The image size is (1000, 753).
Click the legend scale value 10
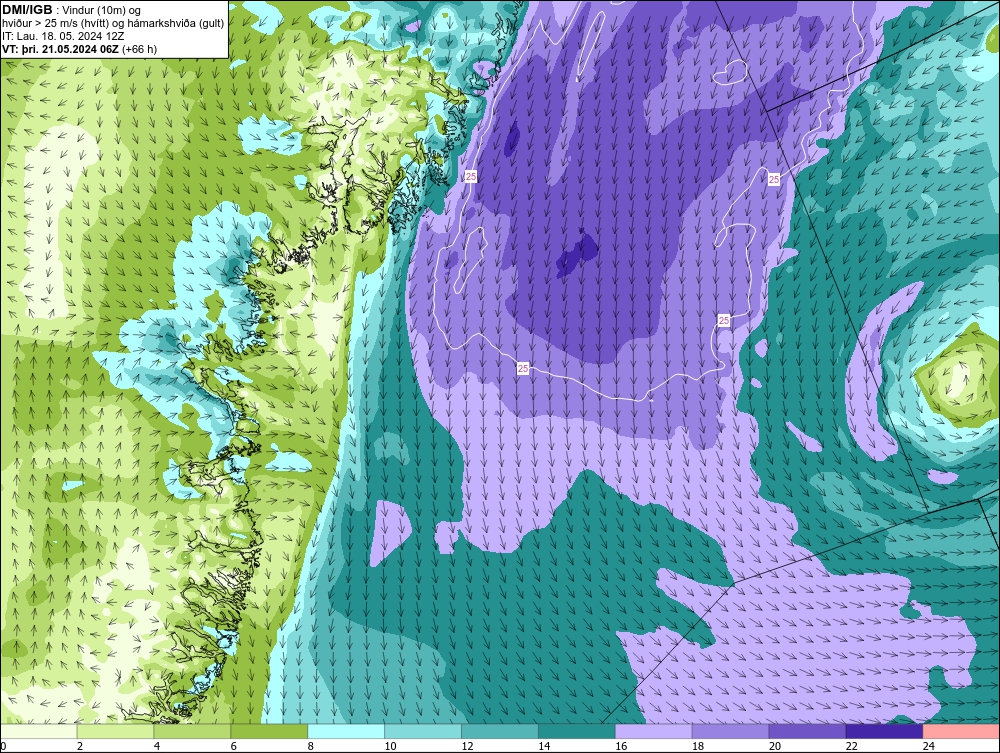pyautogui.click(x=390, y=746)
